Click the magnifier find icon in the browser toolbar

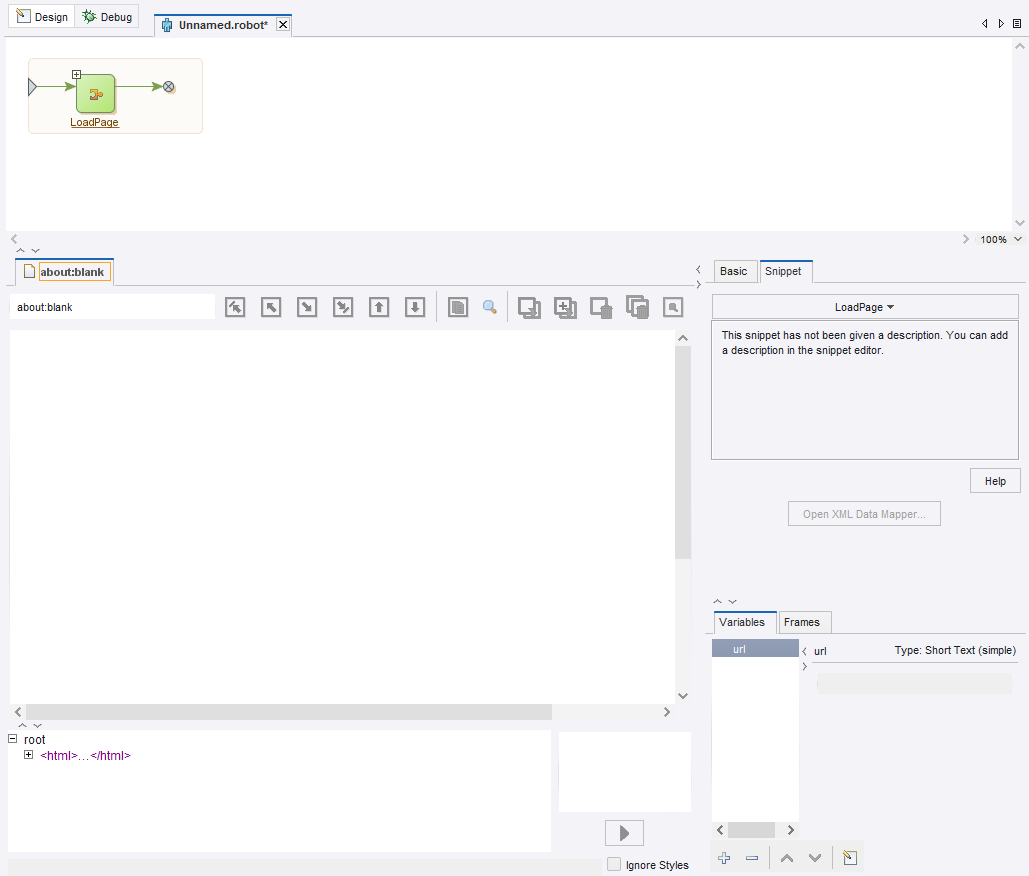pyautogui.click(x=489, y=307)
